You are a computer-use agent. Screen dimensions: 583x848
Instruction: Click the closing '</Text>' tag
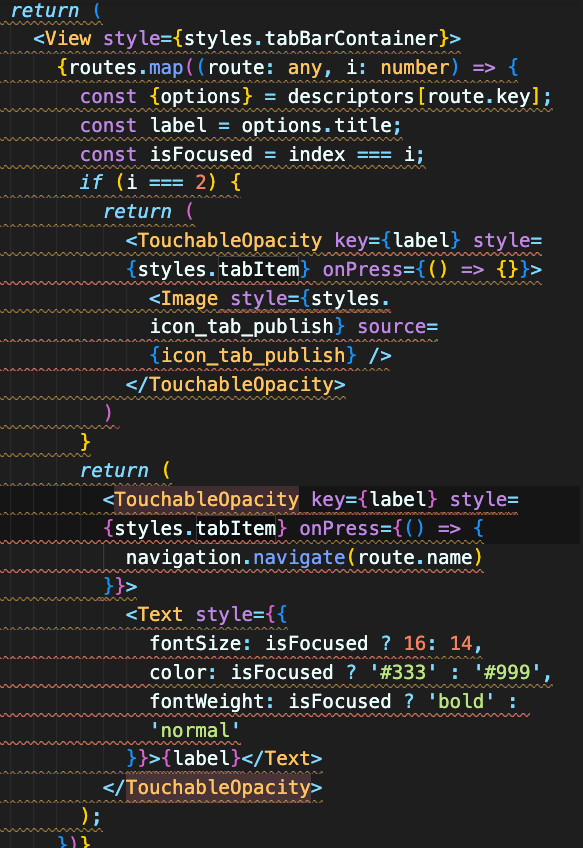[x=282, y=759]
